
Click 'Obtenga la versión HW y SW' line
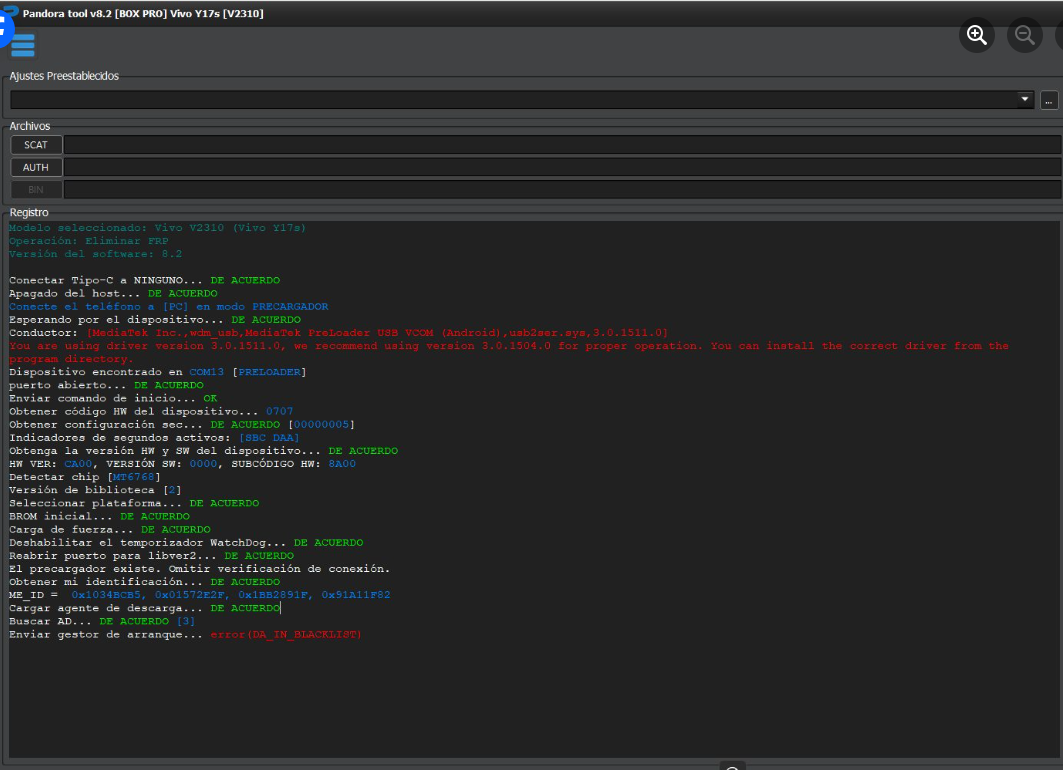pos(203,451)
